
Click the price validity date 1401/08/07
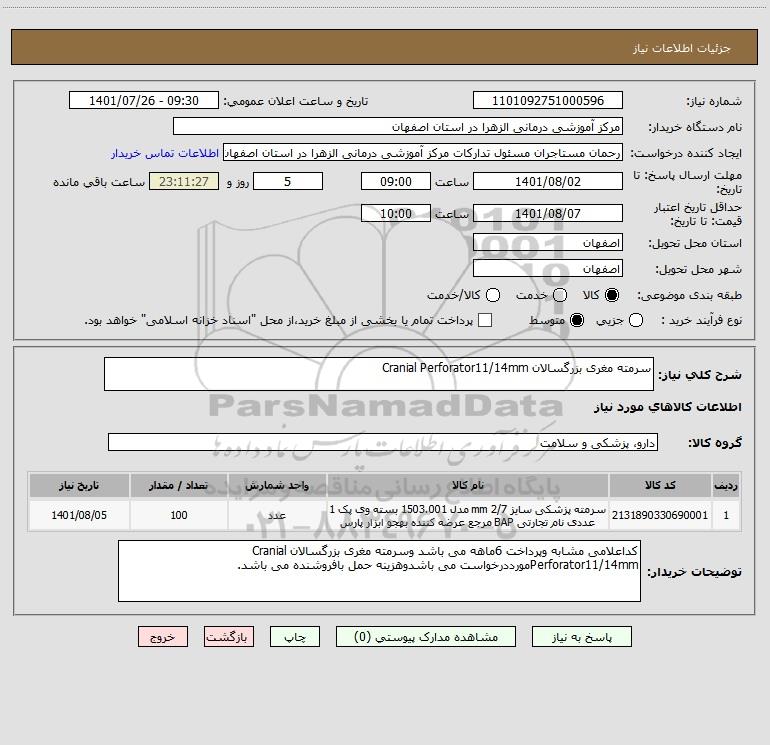point(548,213)
